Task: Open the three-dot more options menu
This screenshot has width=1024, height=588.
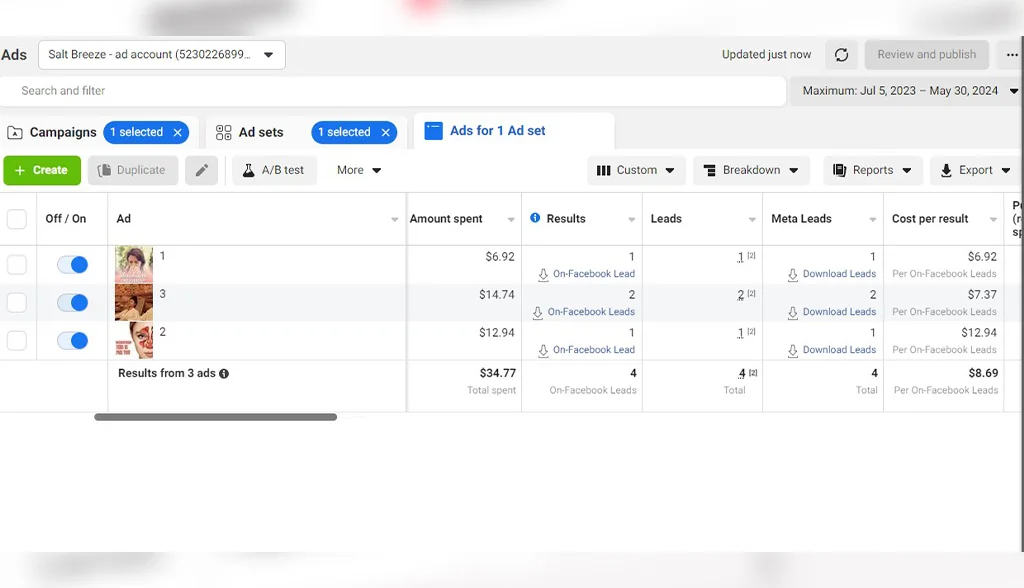Action: [1011, 55]
